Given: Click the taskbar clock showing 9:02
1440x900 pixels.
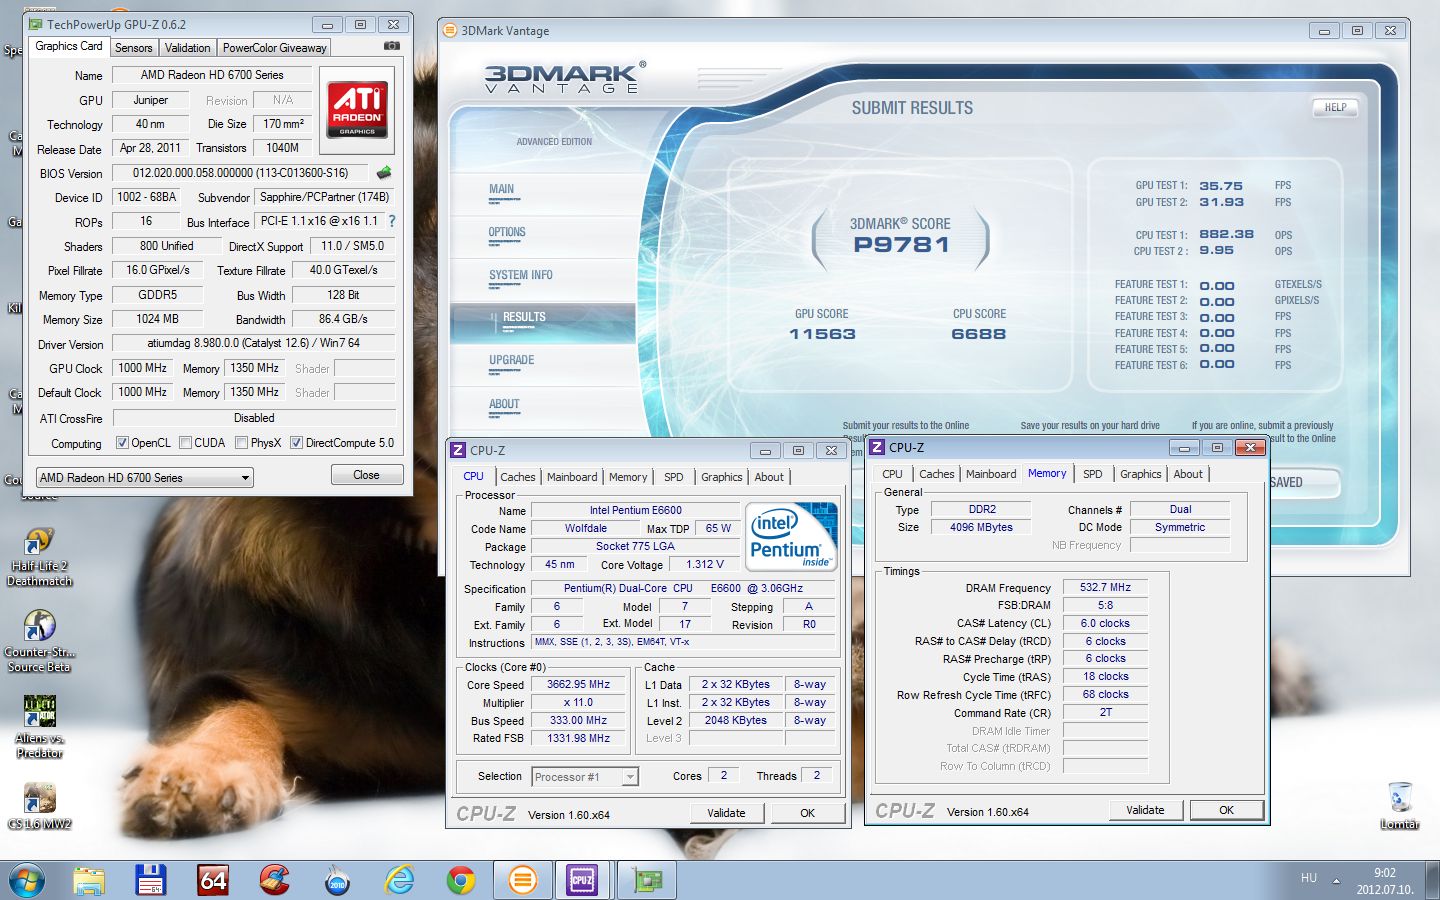Looking at the screenshot, I should point(1385,881).
